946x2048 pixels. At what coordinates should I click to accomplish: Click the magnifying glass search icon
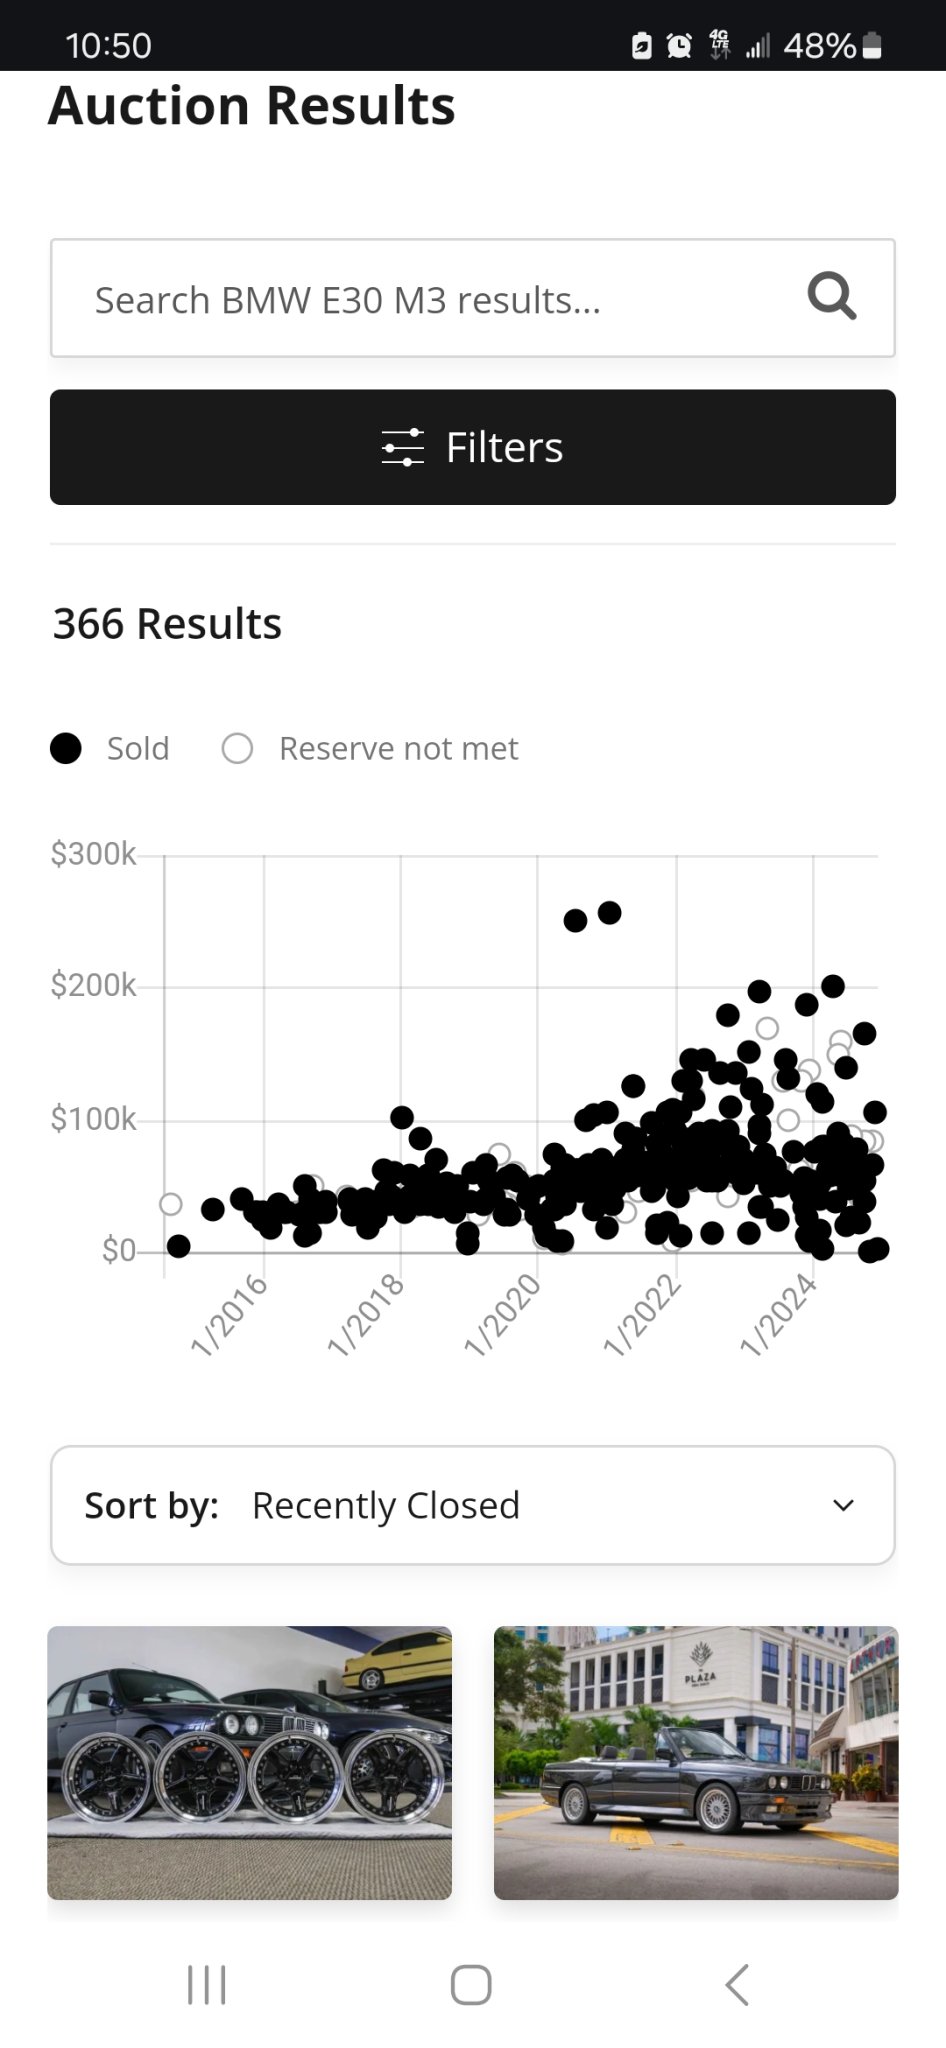pos(831,297)
